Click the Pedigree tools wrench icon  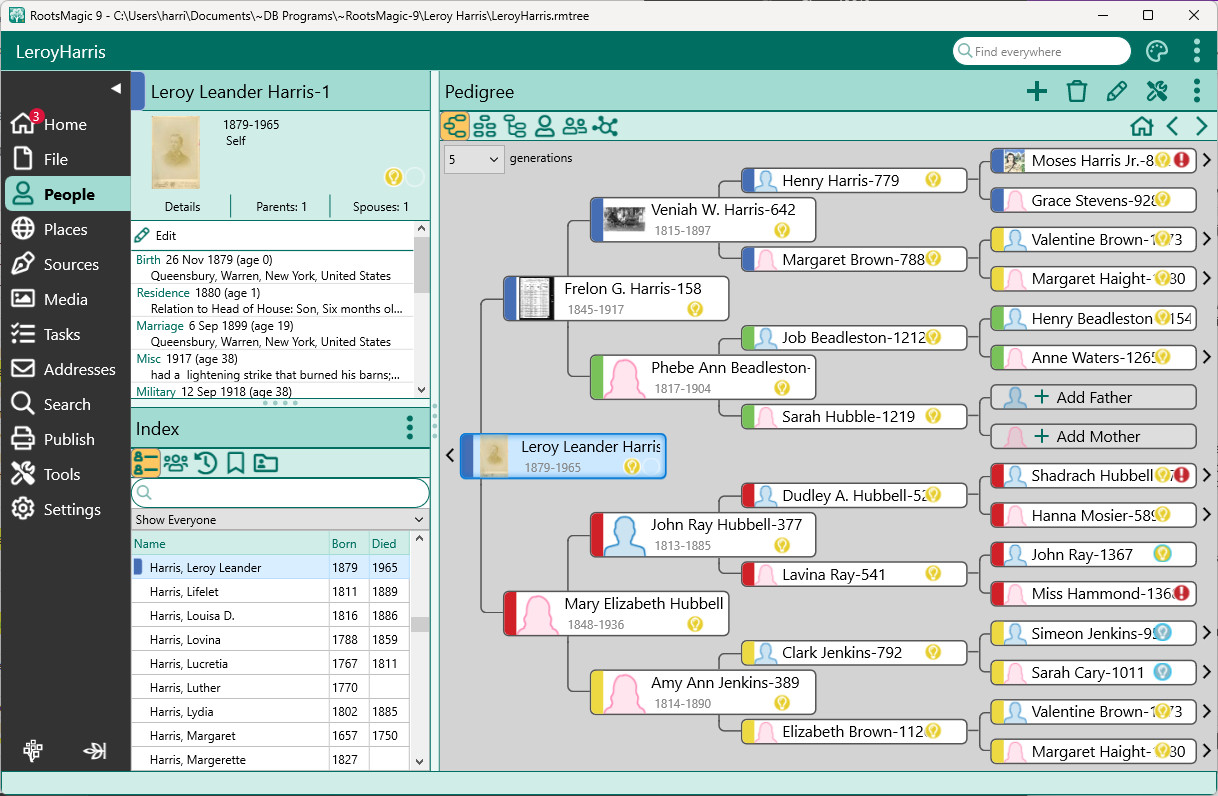click(x=1157, y=92)
